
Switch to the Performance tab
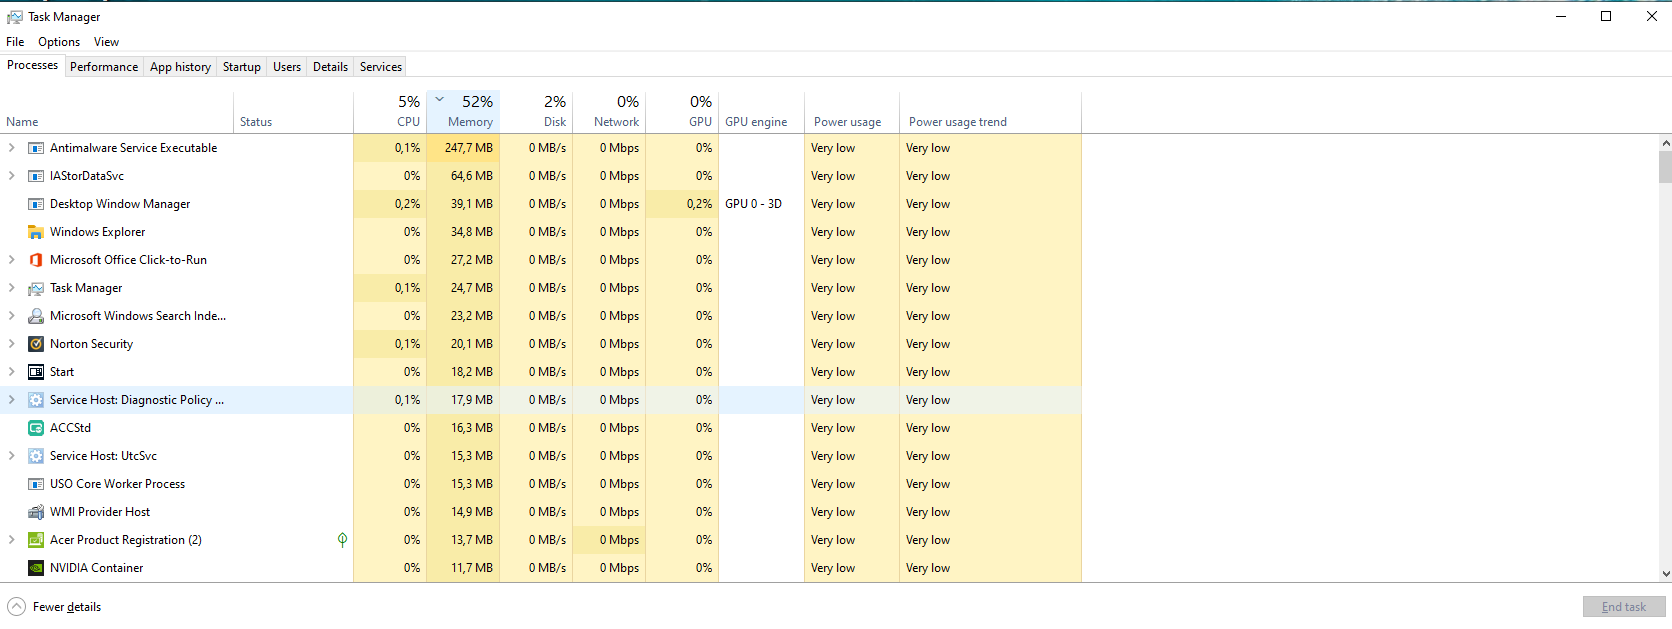point(104,67)
